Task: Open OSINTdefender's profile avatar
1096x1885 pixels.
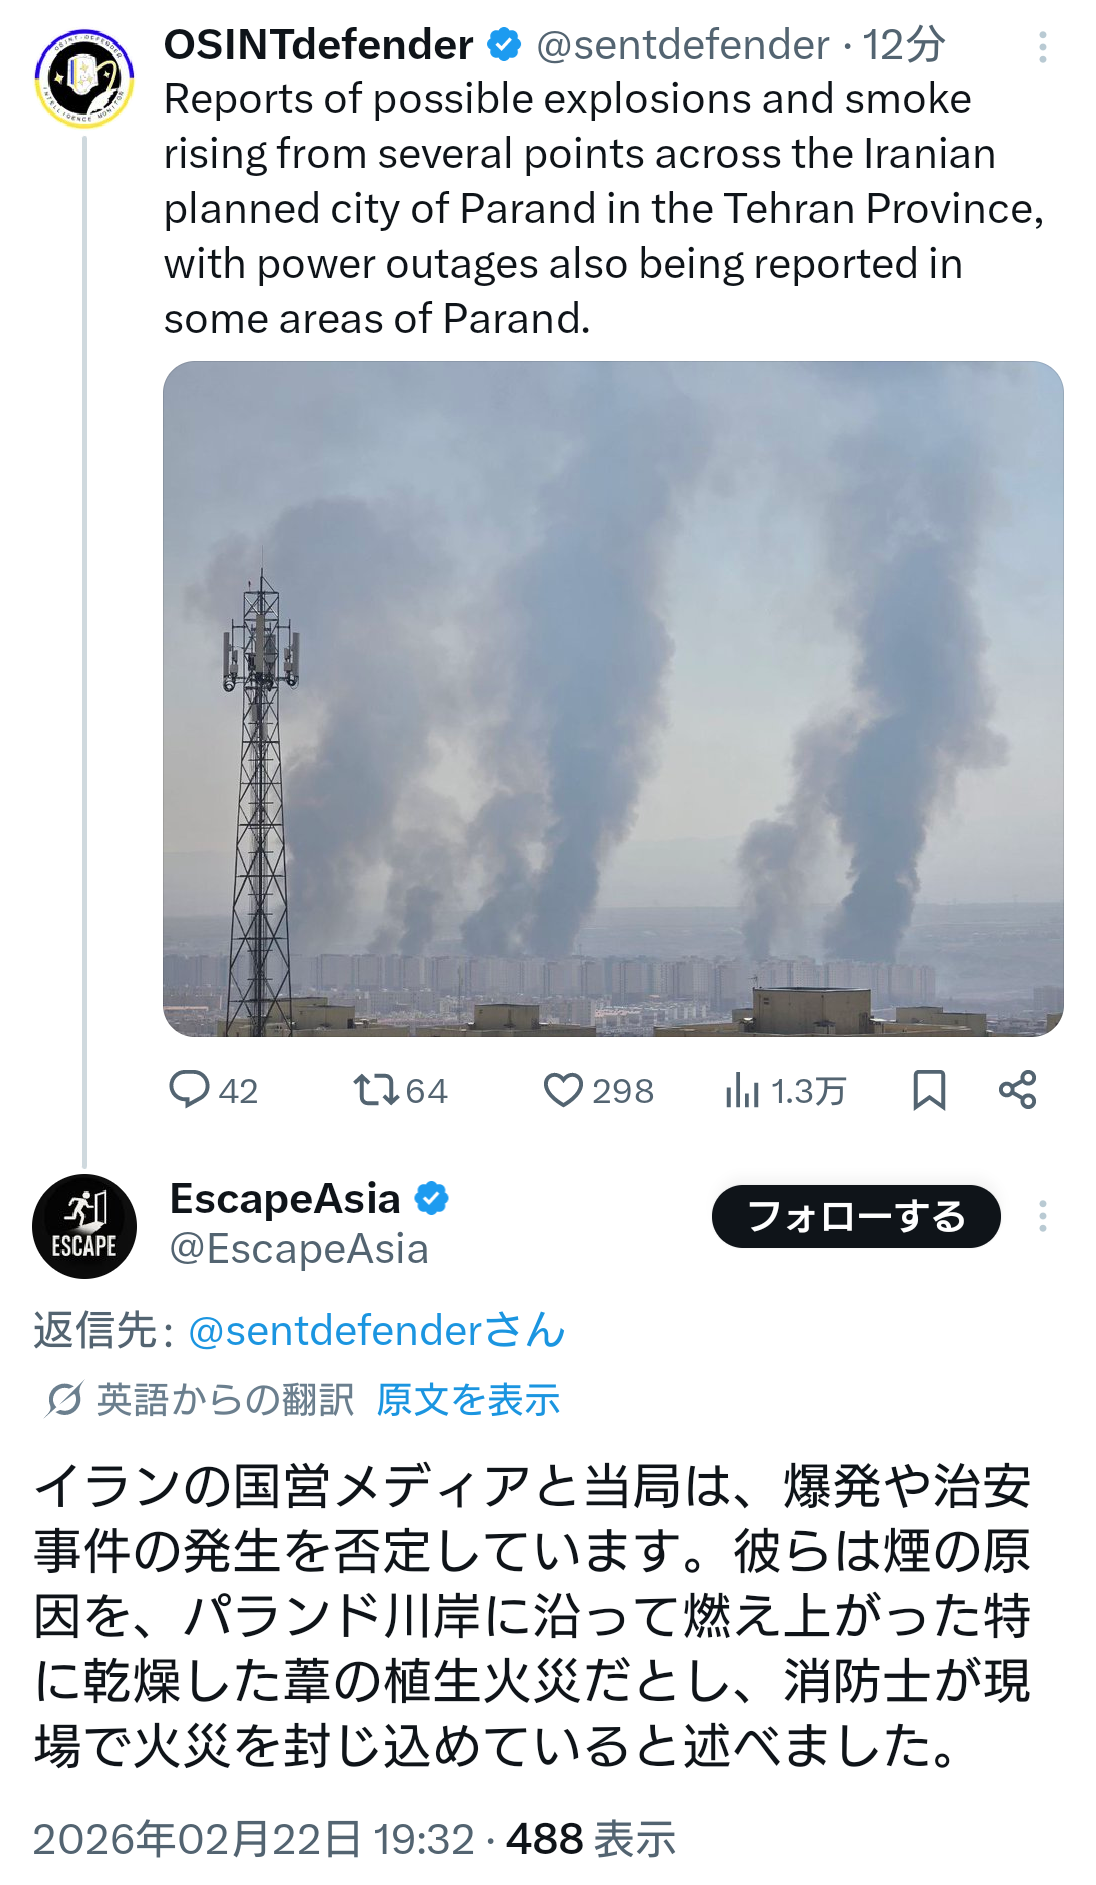Action: pyautogui.click(x=84, y=79)
